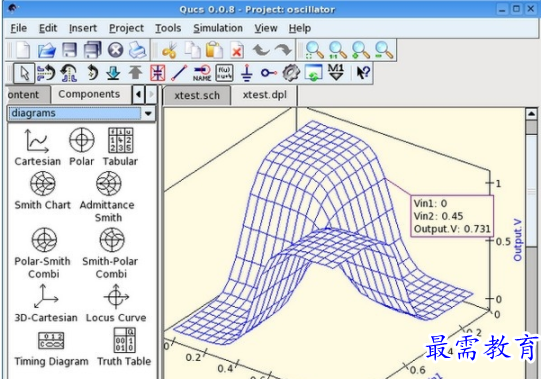The image size is (547, 379).
Task: Choose the Admittance Smith diagram
Action: point(108,197)
